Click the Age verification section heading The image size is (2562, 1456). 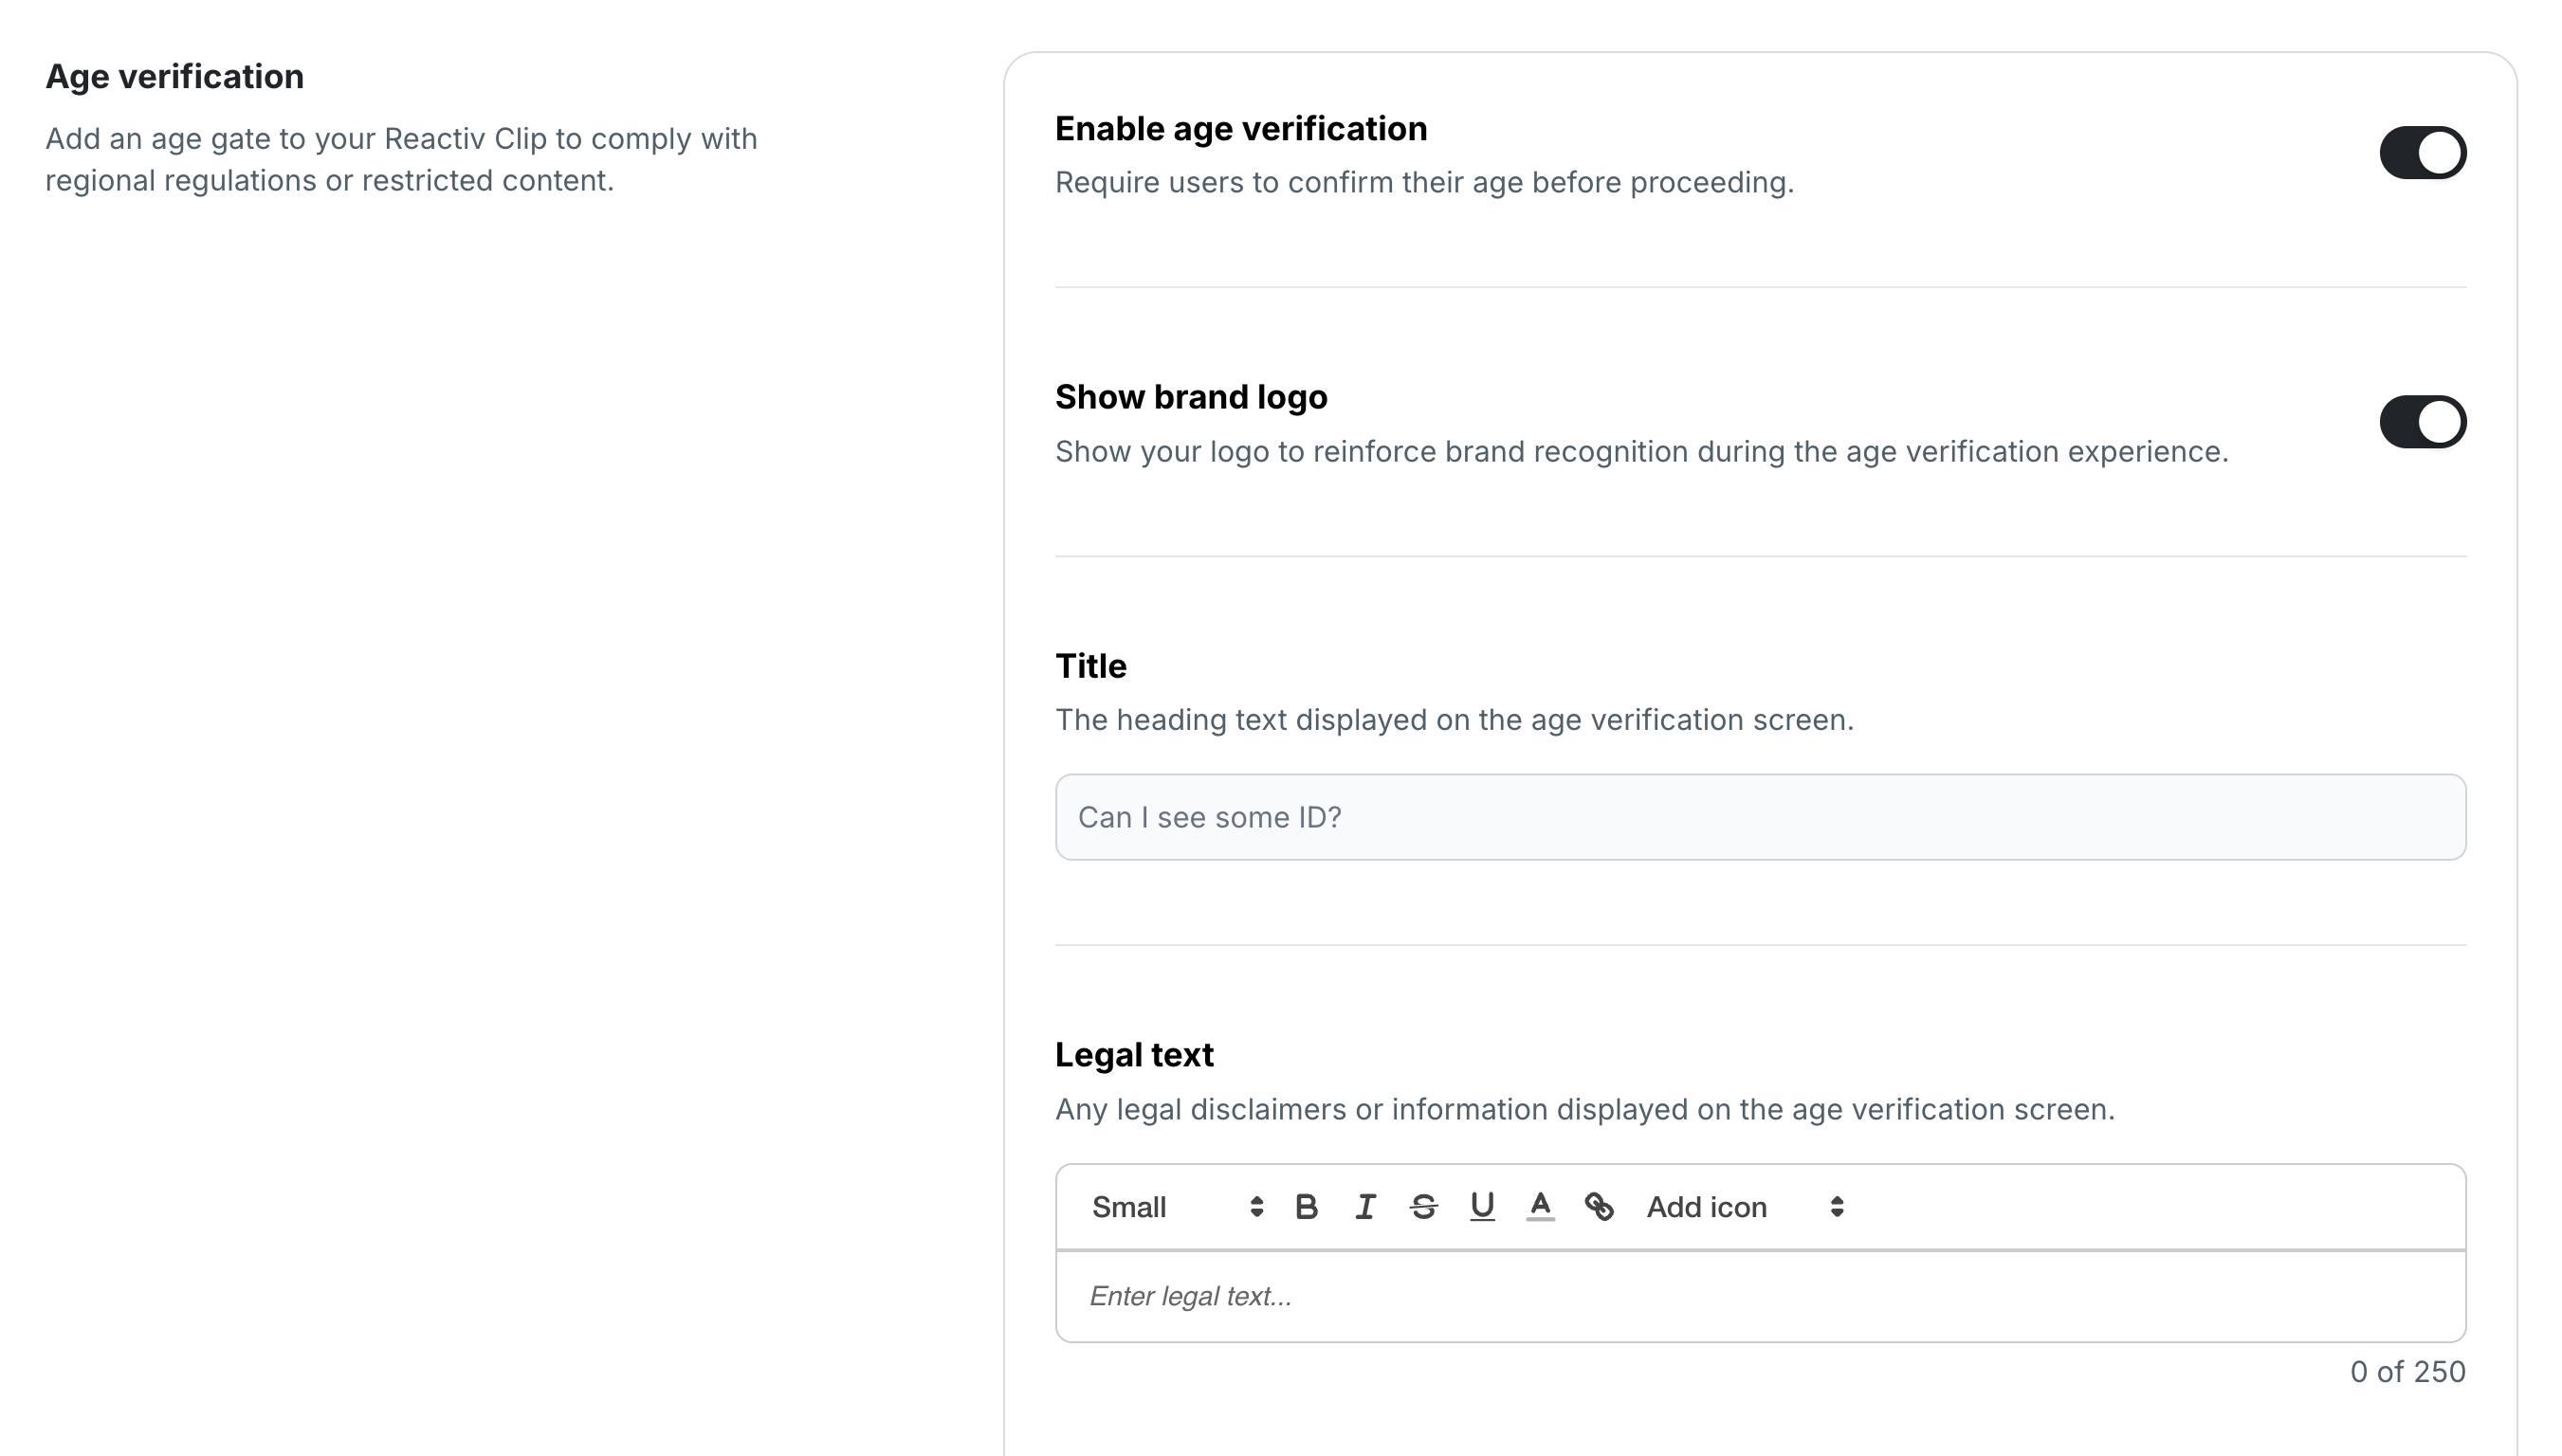tap(174, 77)
